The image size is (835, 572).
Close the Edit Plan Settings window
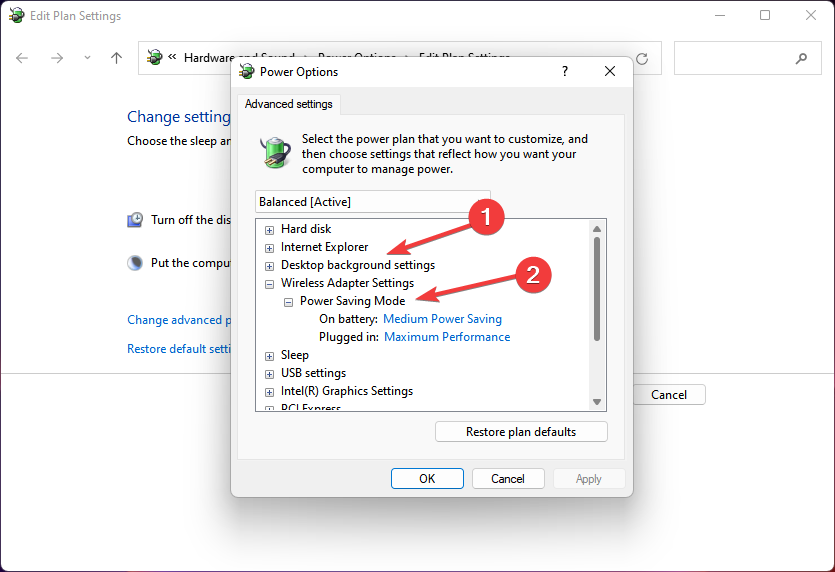coord(811,15)
